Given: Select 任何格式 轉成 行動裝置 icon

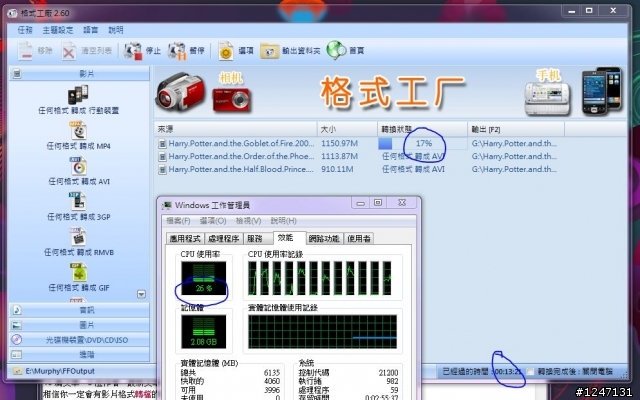Looking at the screenshot, I should click(x=78, y=95).
